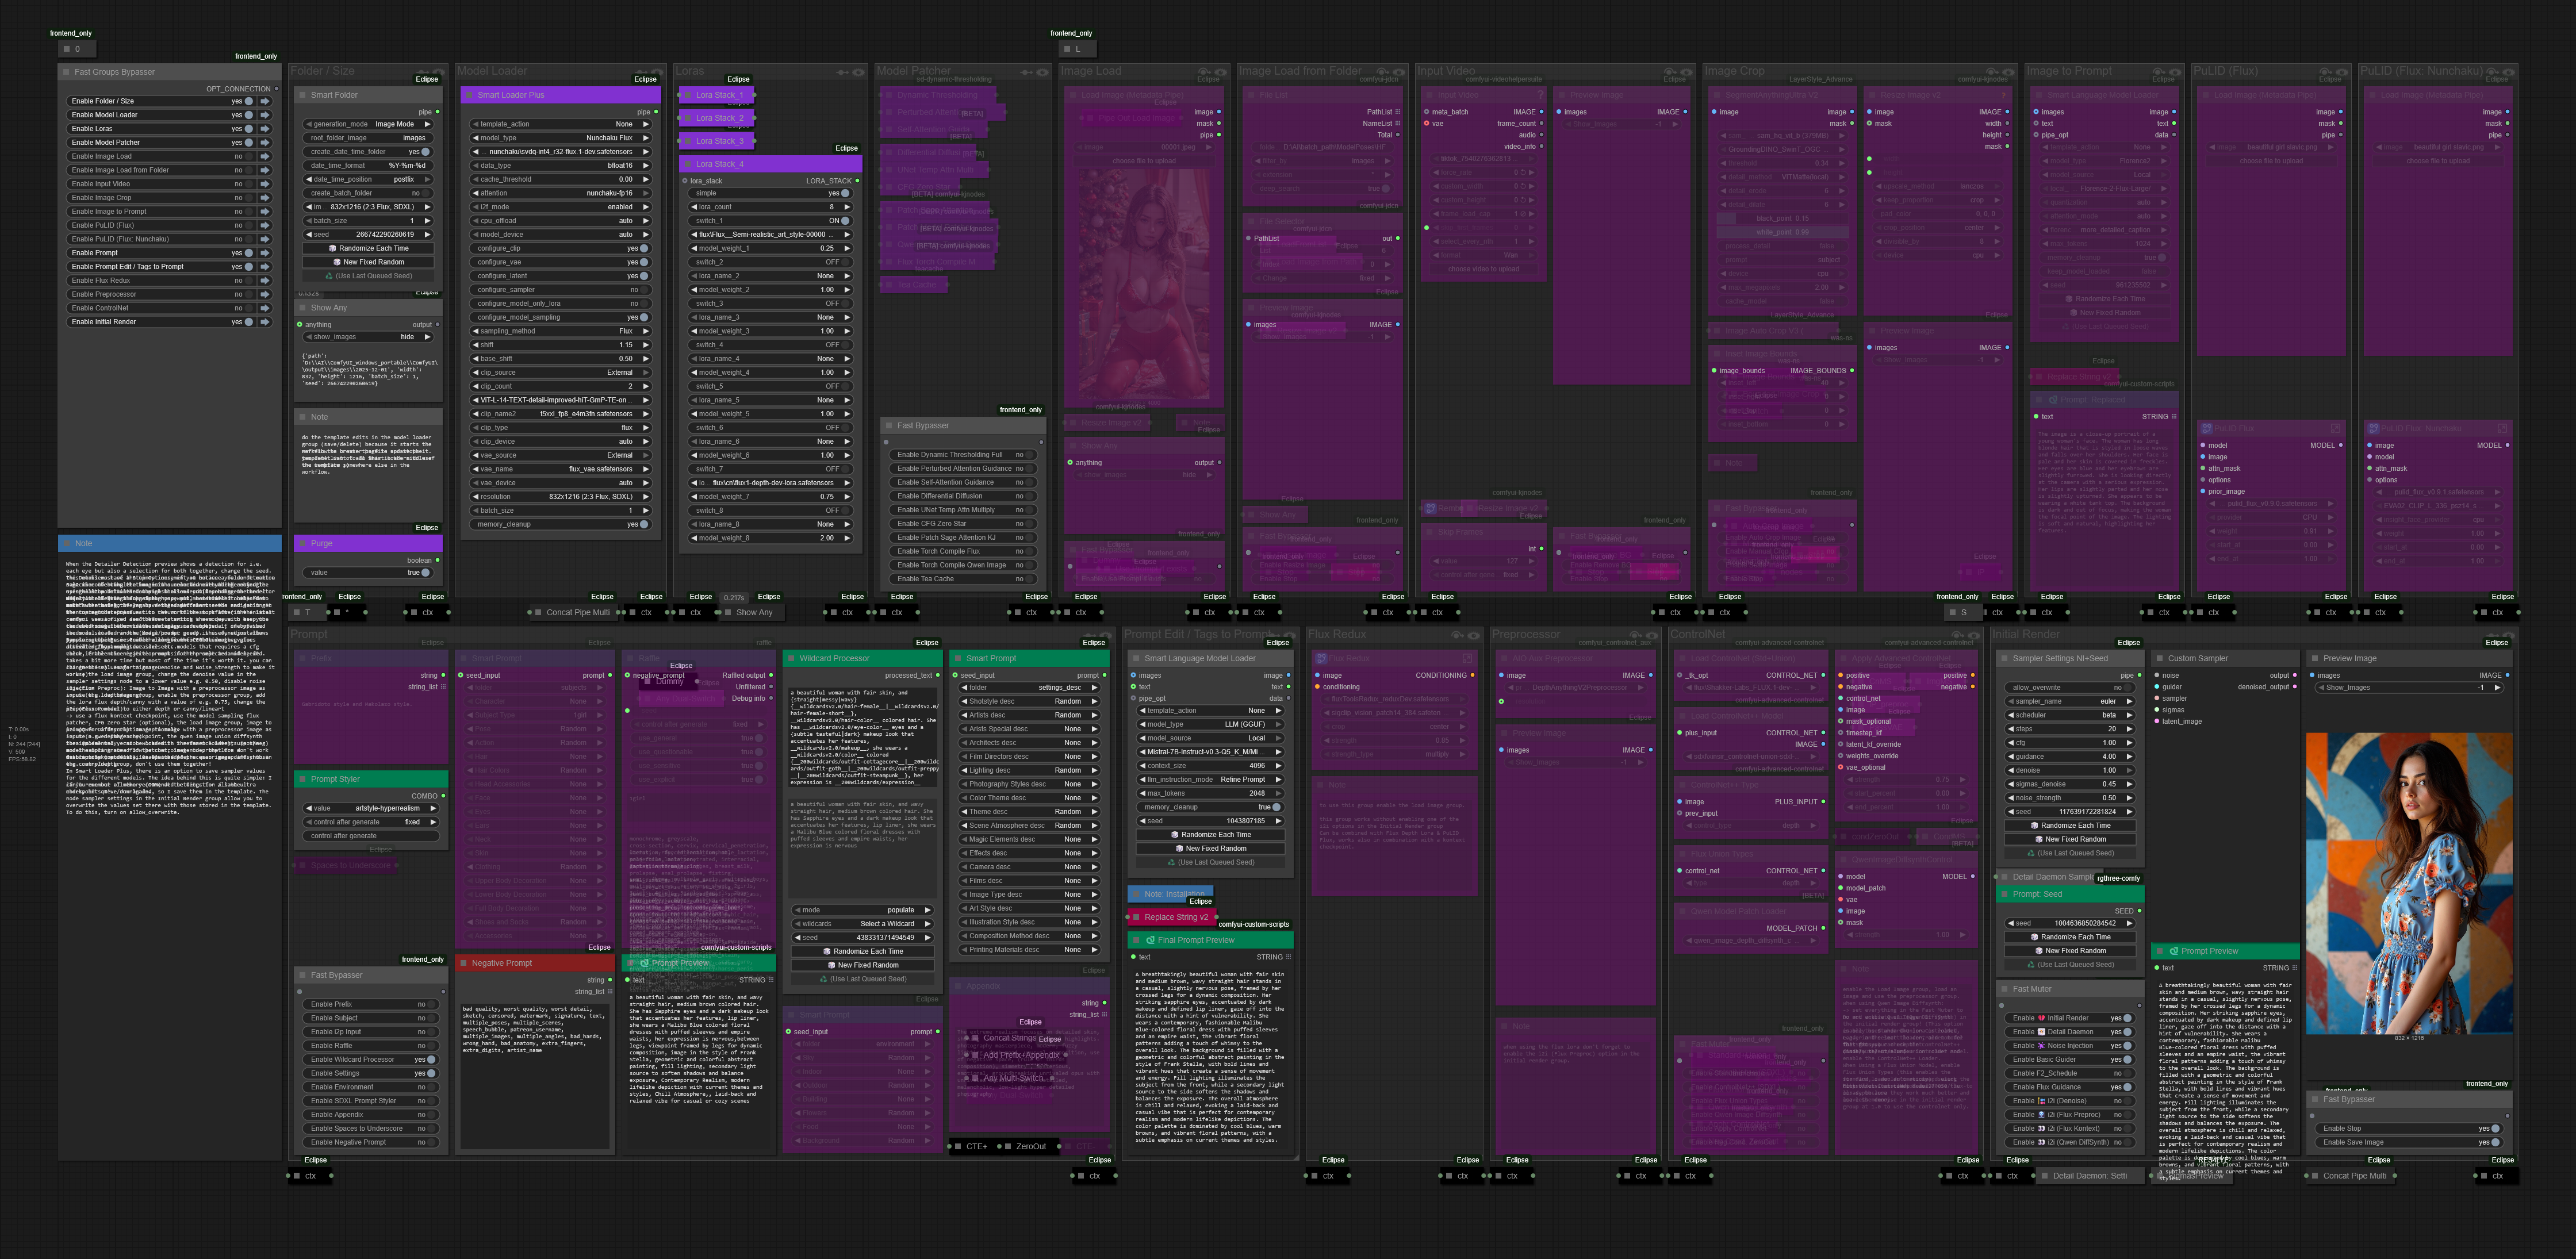Viewport: 2576px width, 1259px height.
Task: Click the eye icon on Loras group header
Action: (x=858, y=72)
